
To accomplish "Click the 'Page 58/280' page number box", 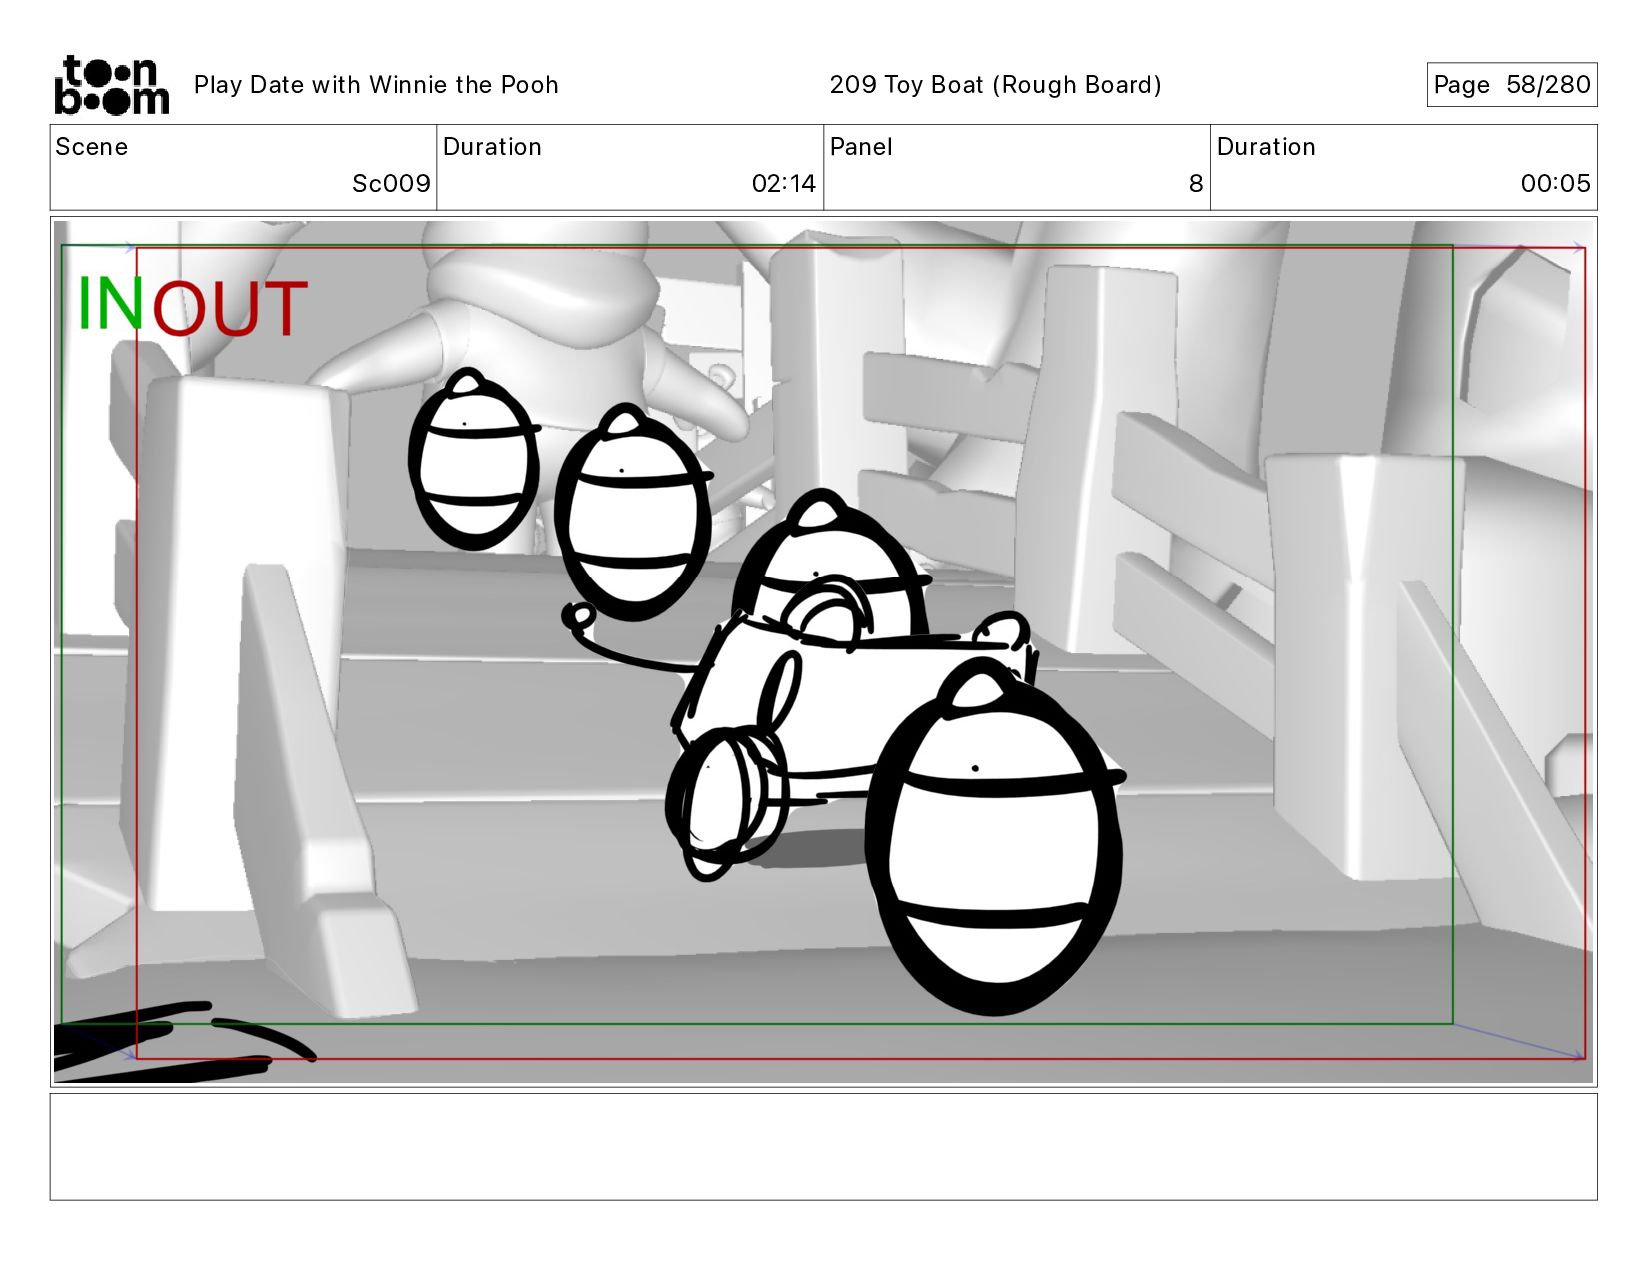I will click(x=1511, y=85).
